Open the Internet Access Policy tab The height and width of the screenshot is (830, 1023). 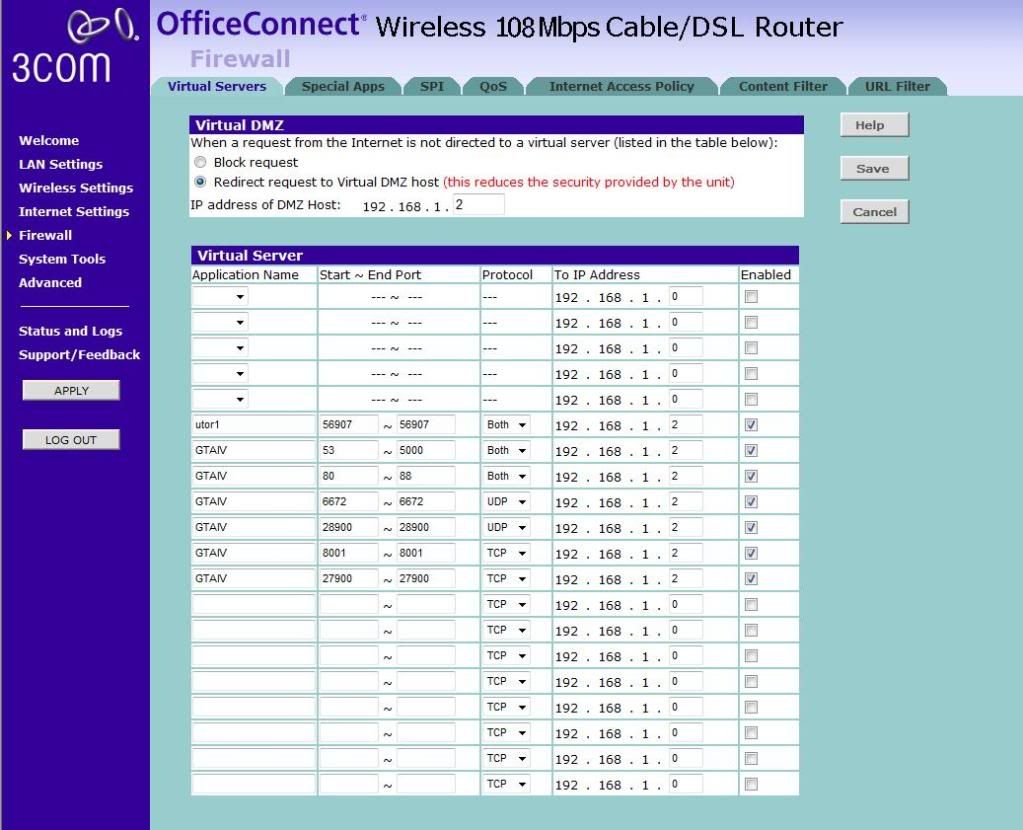[621, 87]
